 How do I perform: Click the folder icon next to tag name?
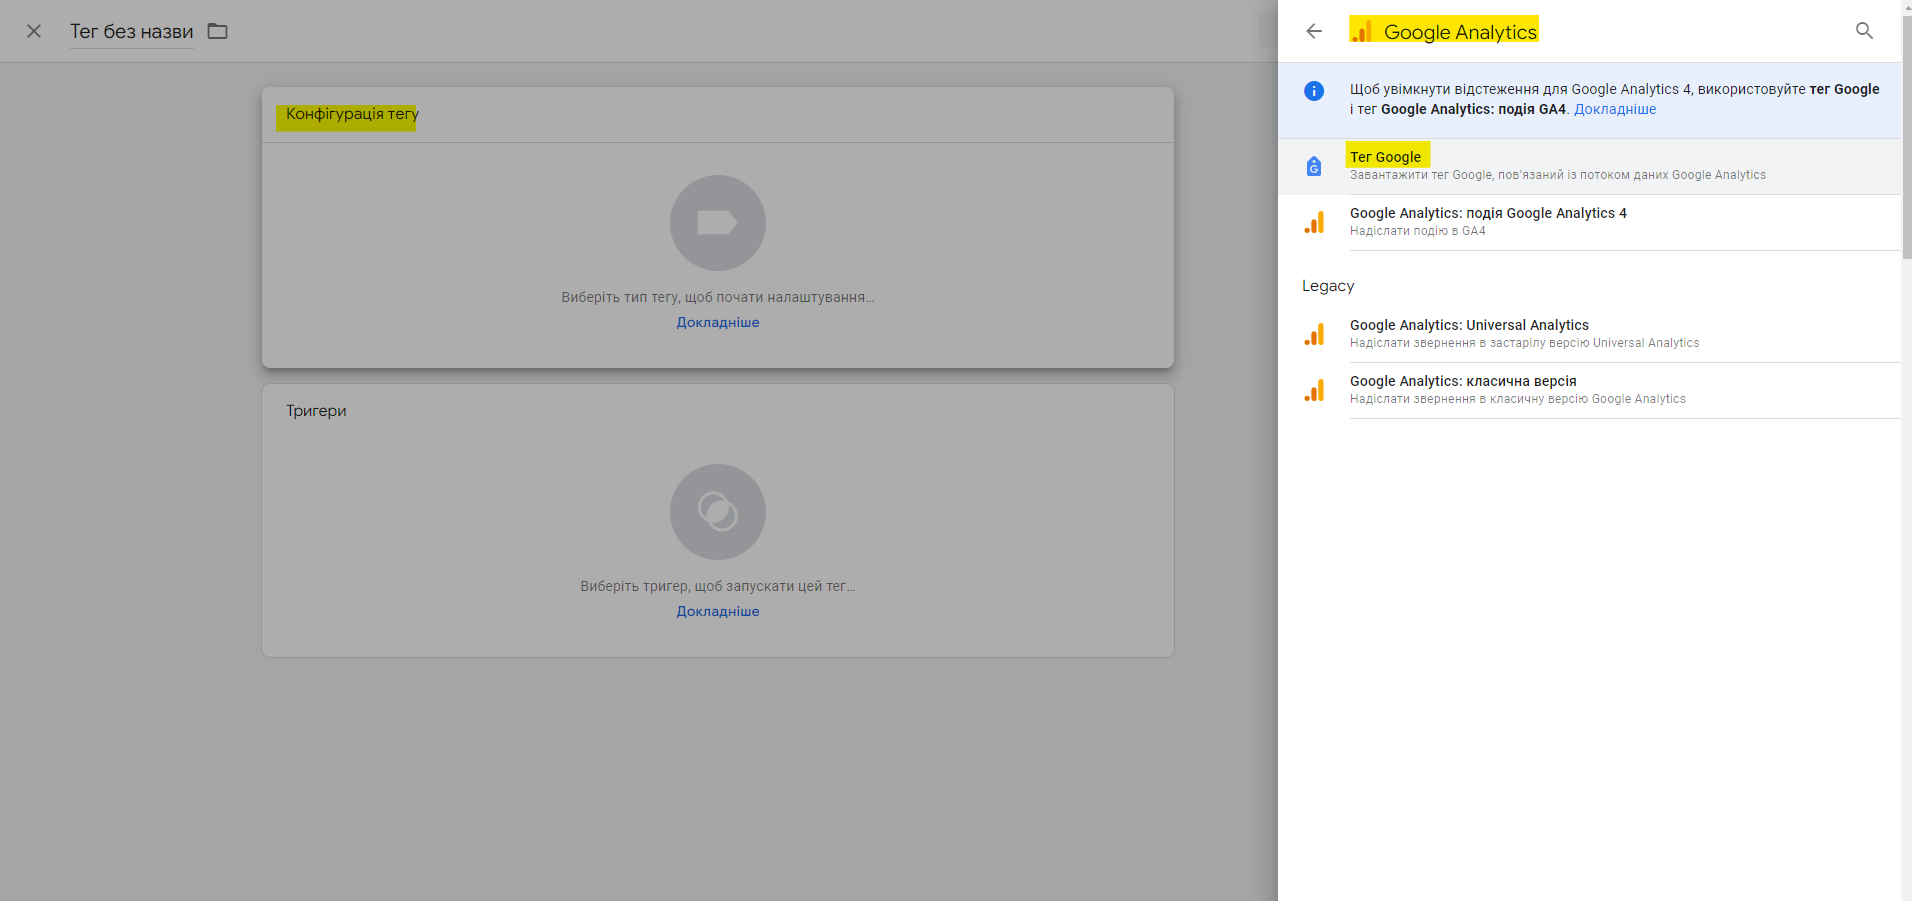(x=218, y=31)
